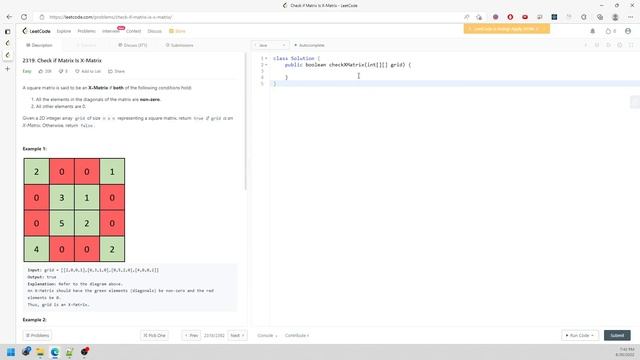Image resolution: width=640 pixels, height=360 pixels.
Task: Click the purple round extension icon
Action: click(x=496, y=17)
